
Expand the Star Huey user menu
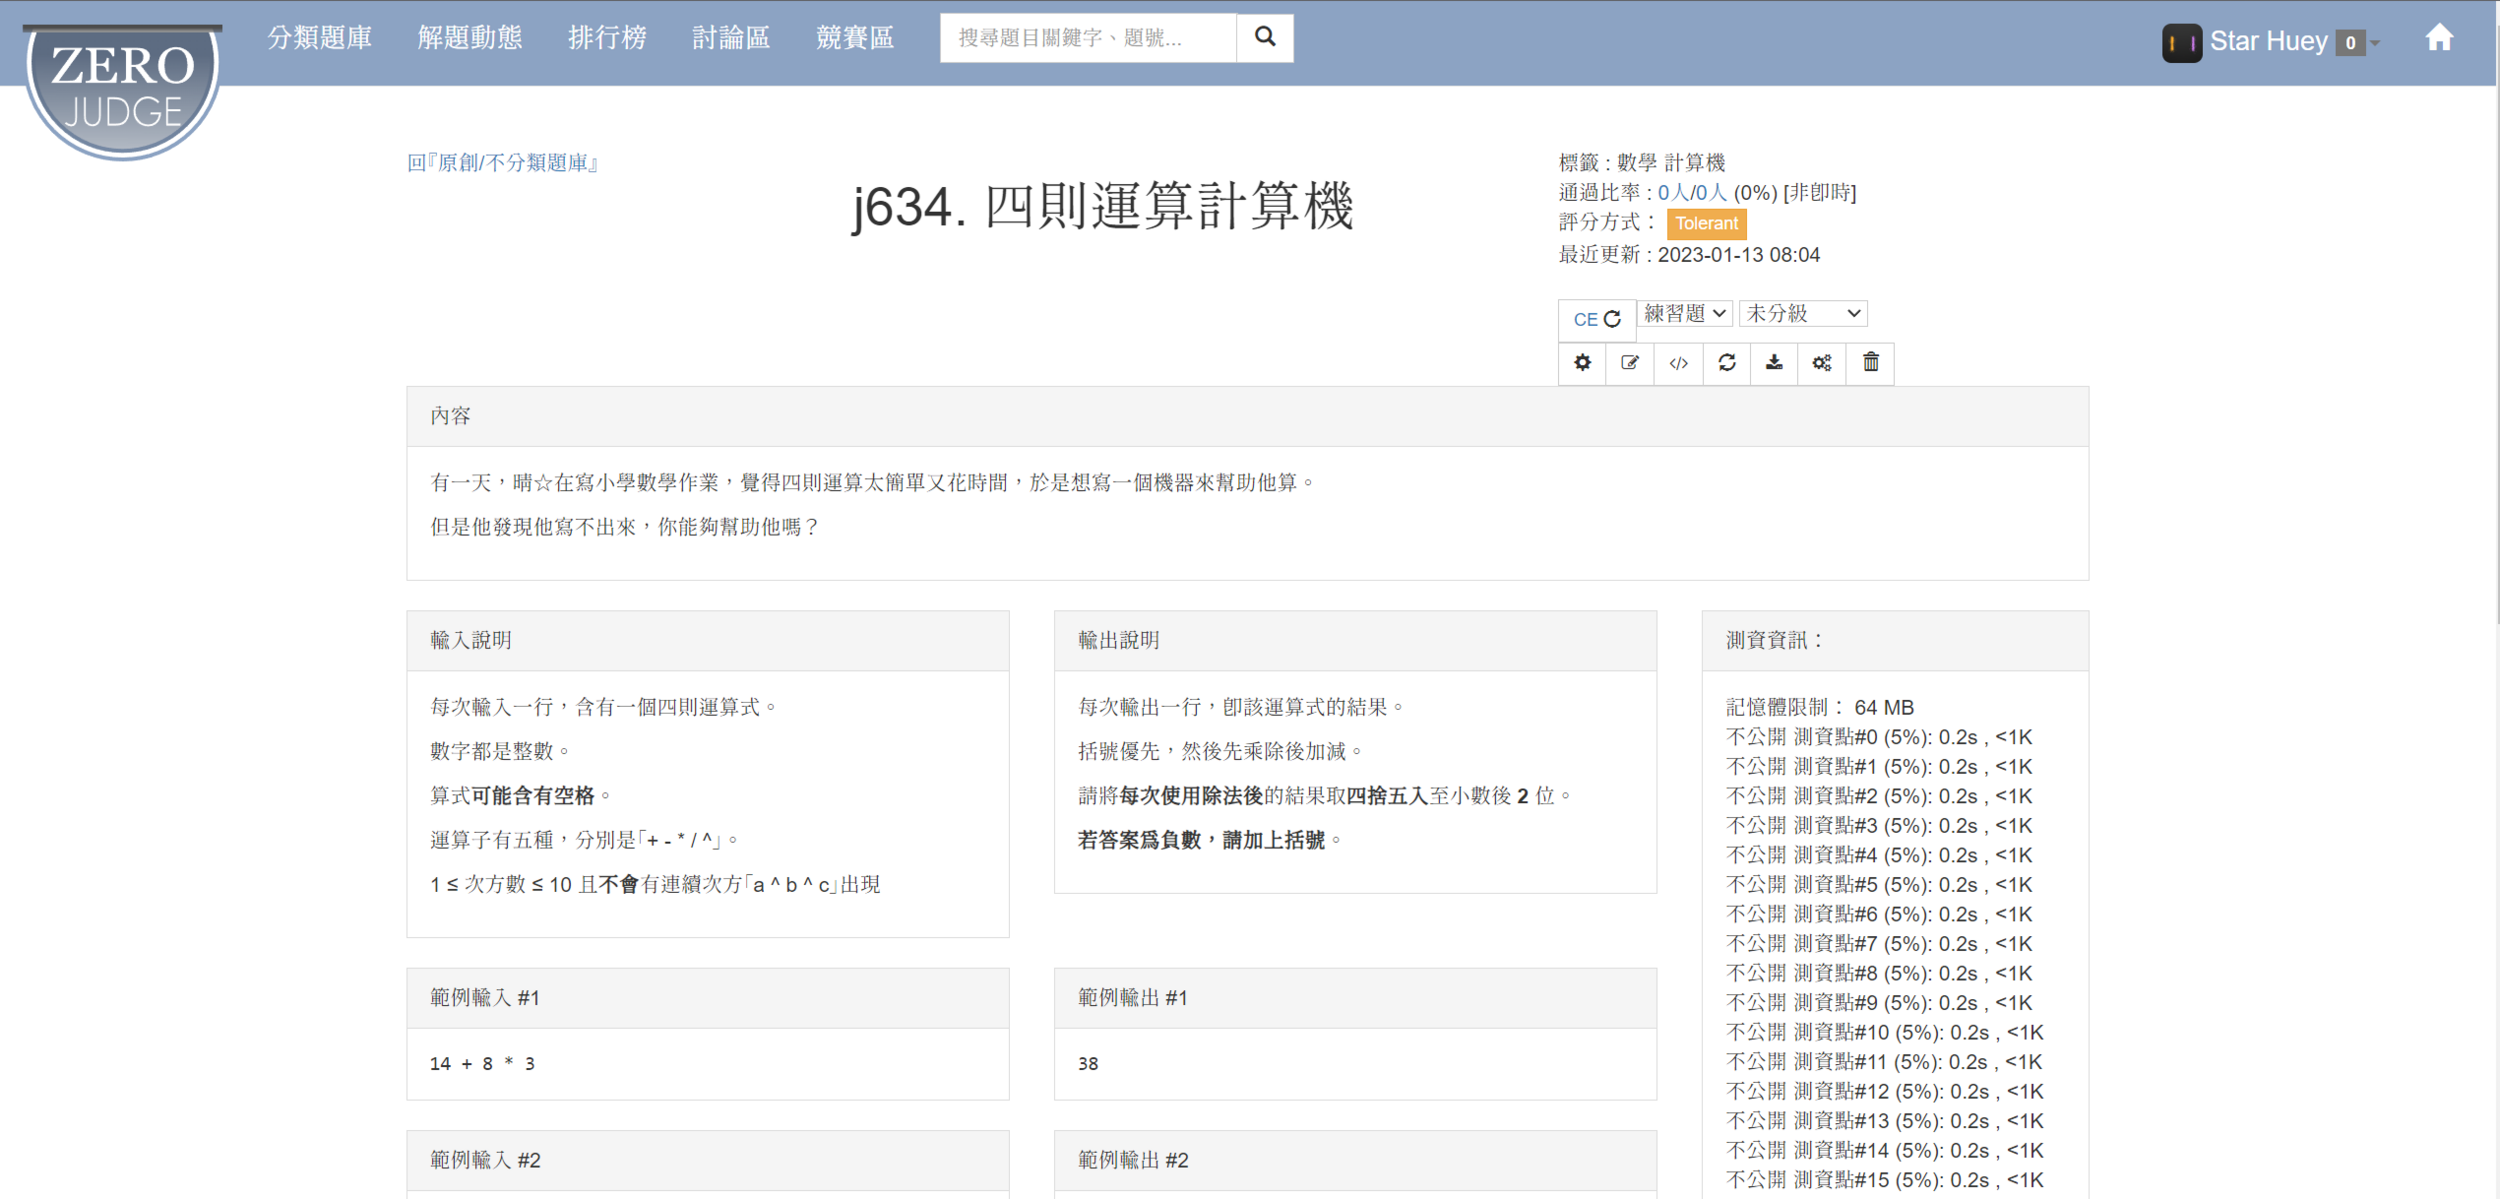(x=2271, y=42)
